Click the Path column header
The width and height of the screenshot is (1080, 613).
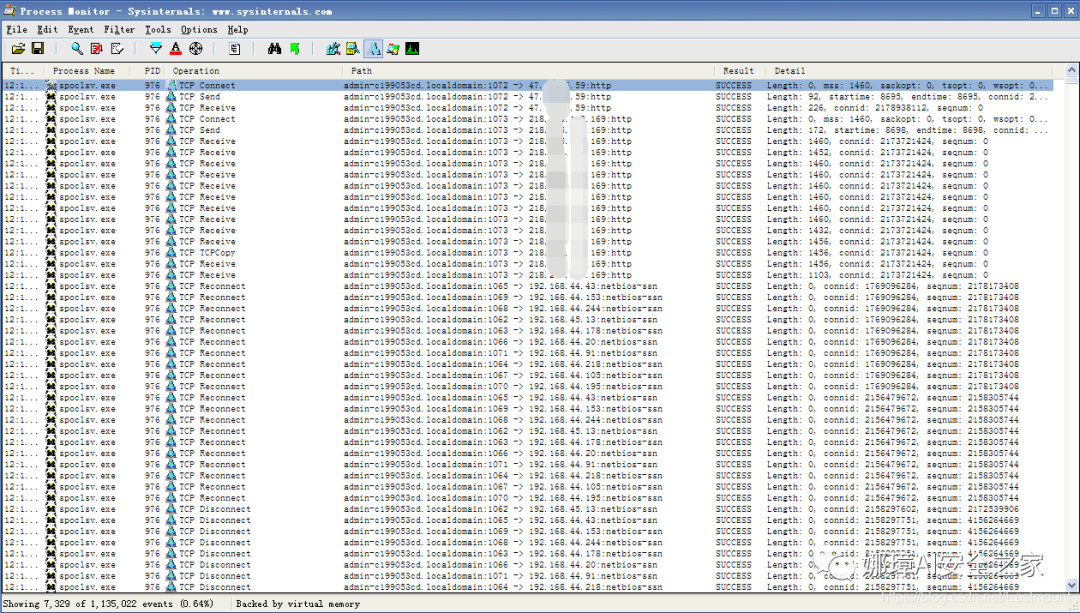528,71
